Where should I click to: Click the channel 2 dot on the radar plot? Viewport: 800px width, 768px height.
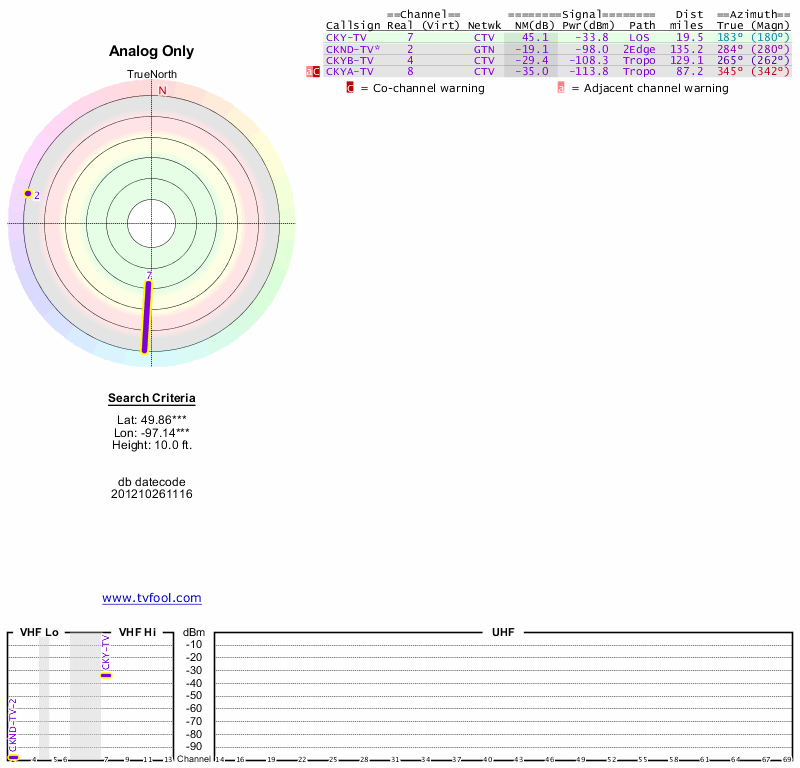pyautogui.click(x=28, y=193)
